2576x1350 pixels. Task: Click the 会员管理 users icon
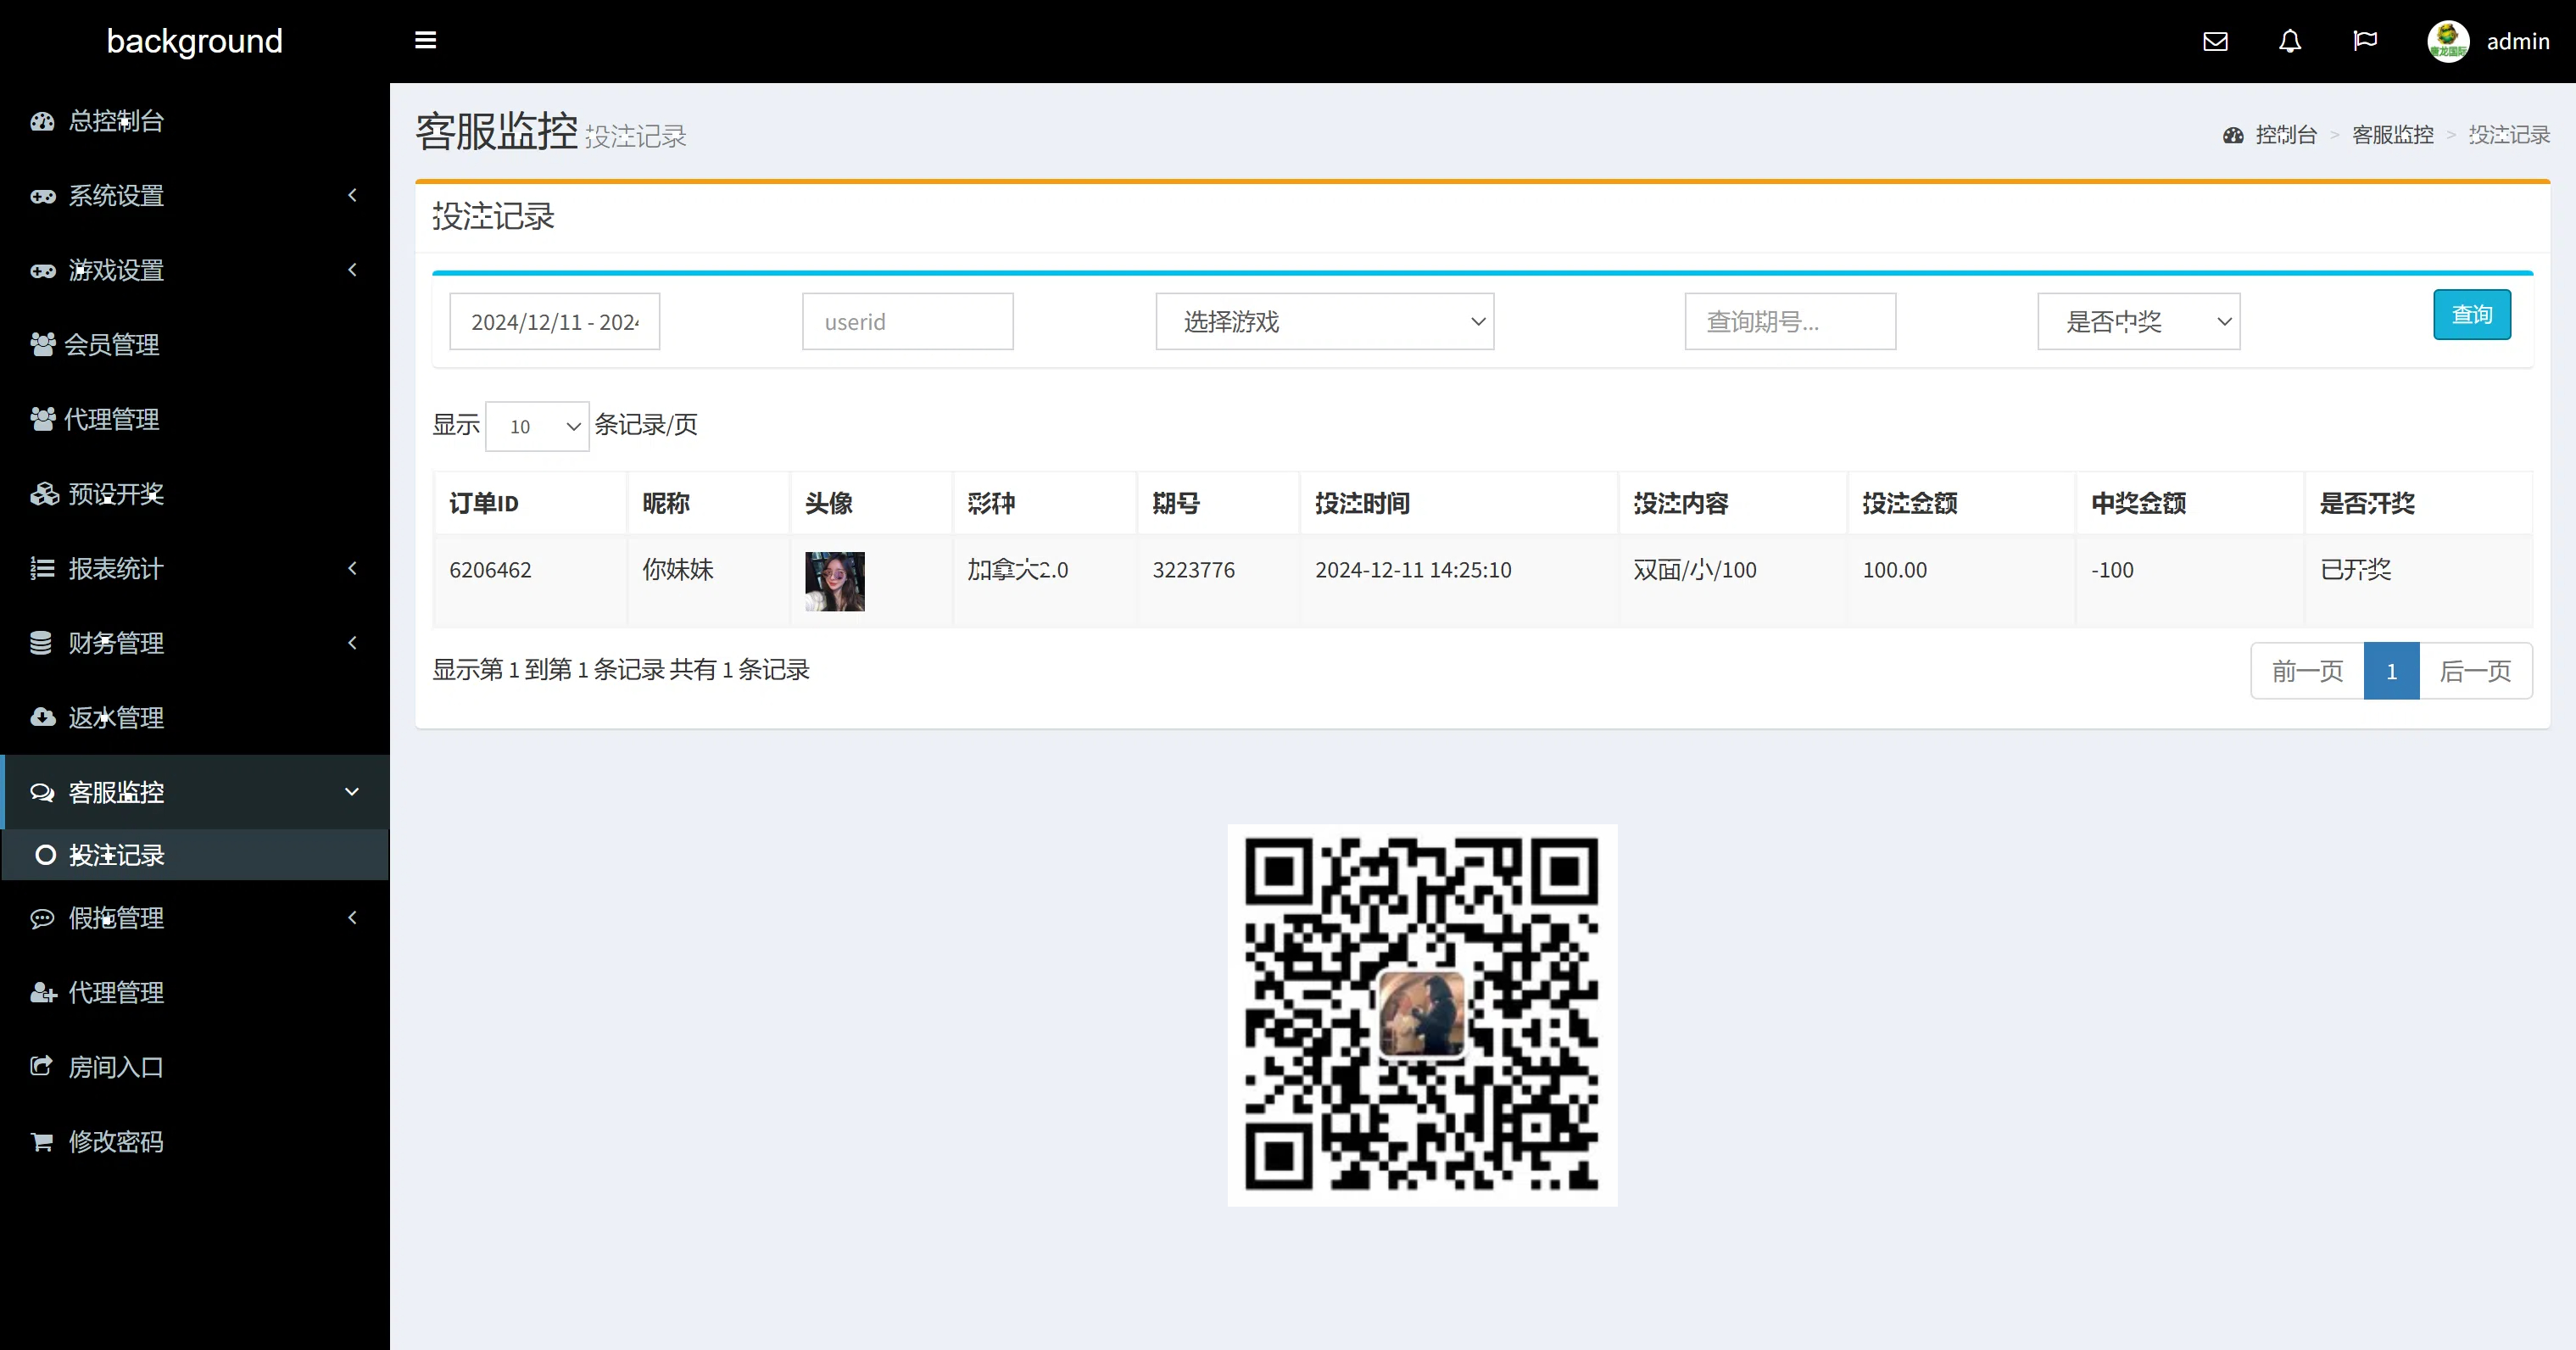(x=42, y=345)
